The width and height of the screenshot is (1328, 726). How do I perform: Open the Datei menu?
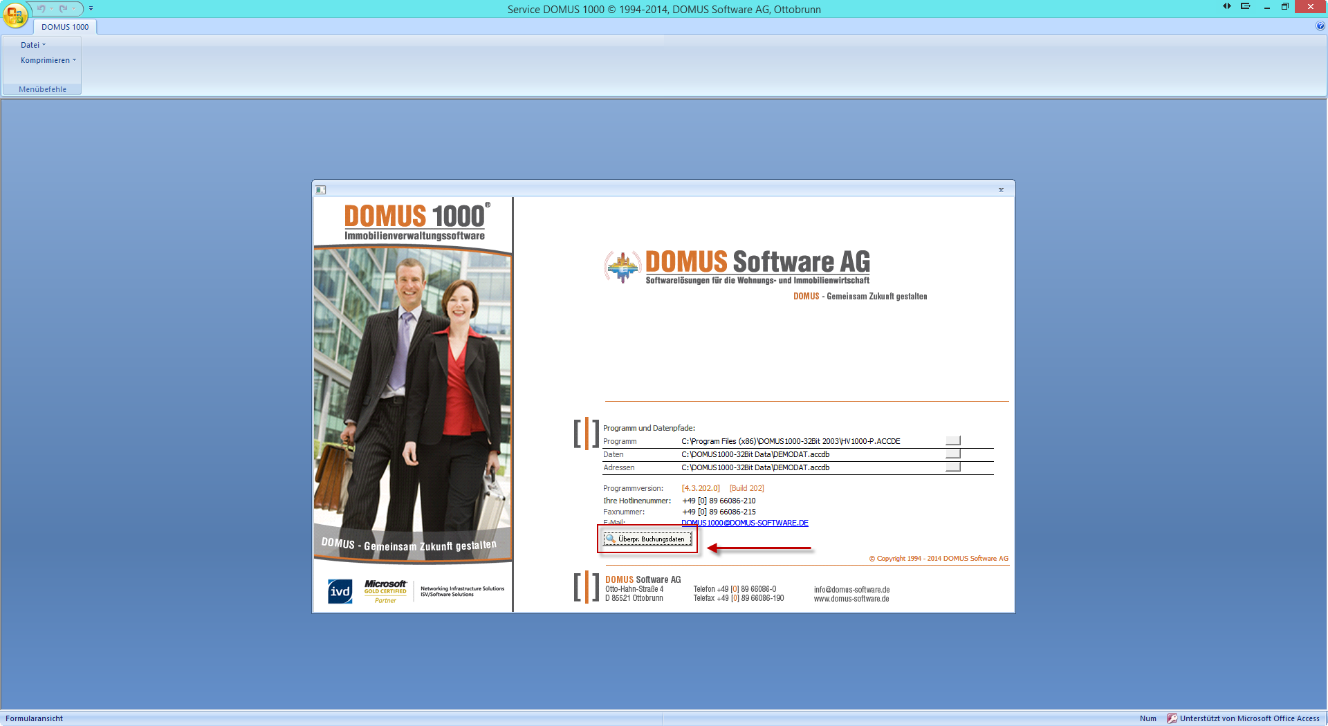[x=33, y=45]
